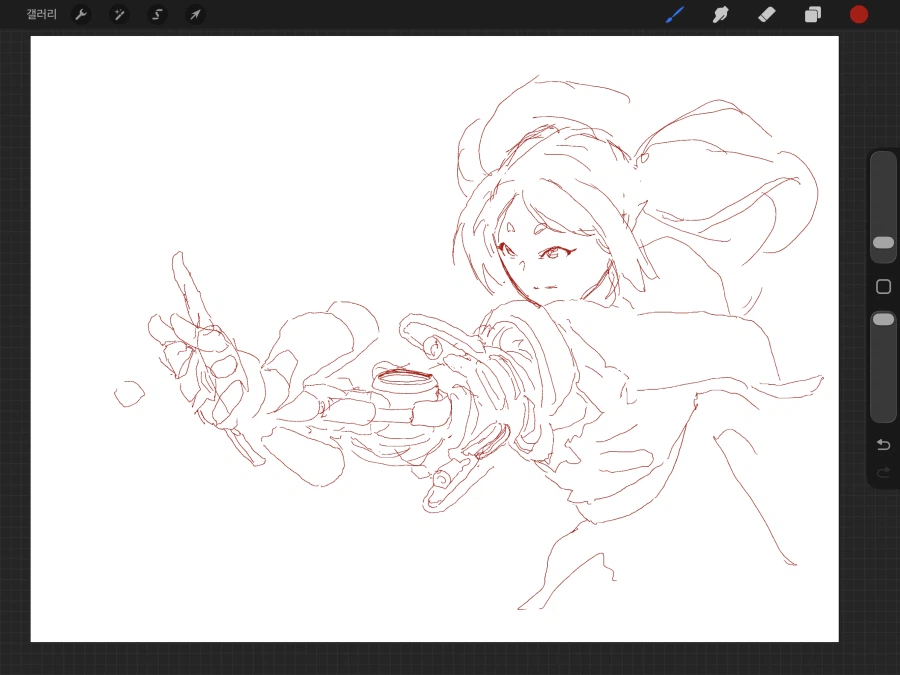
Task: Tap the square Modify button in sidebar
Action: (883, 287)
